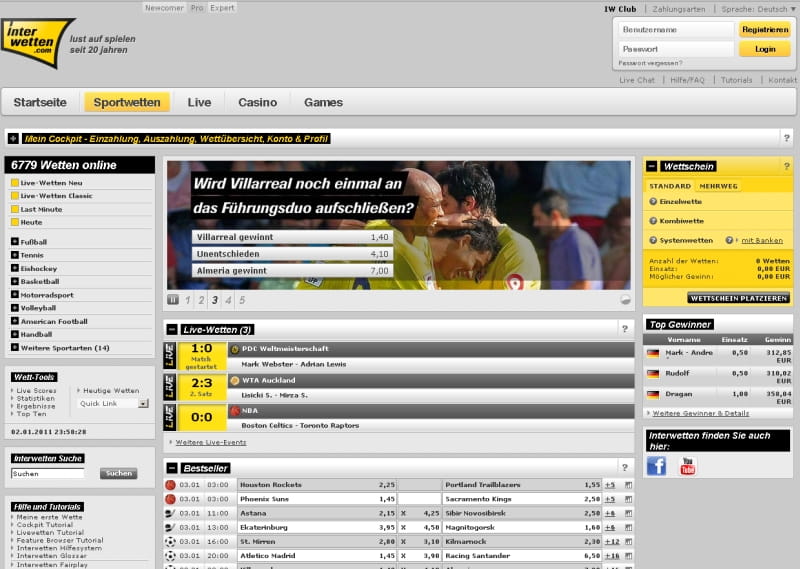This screenshot has width=800, height=569.
Task: Click the Interwetten Suche text field
Action: pos(47,474)
